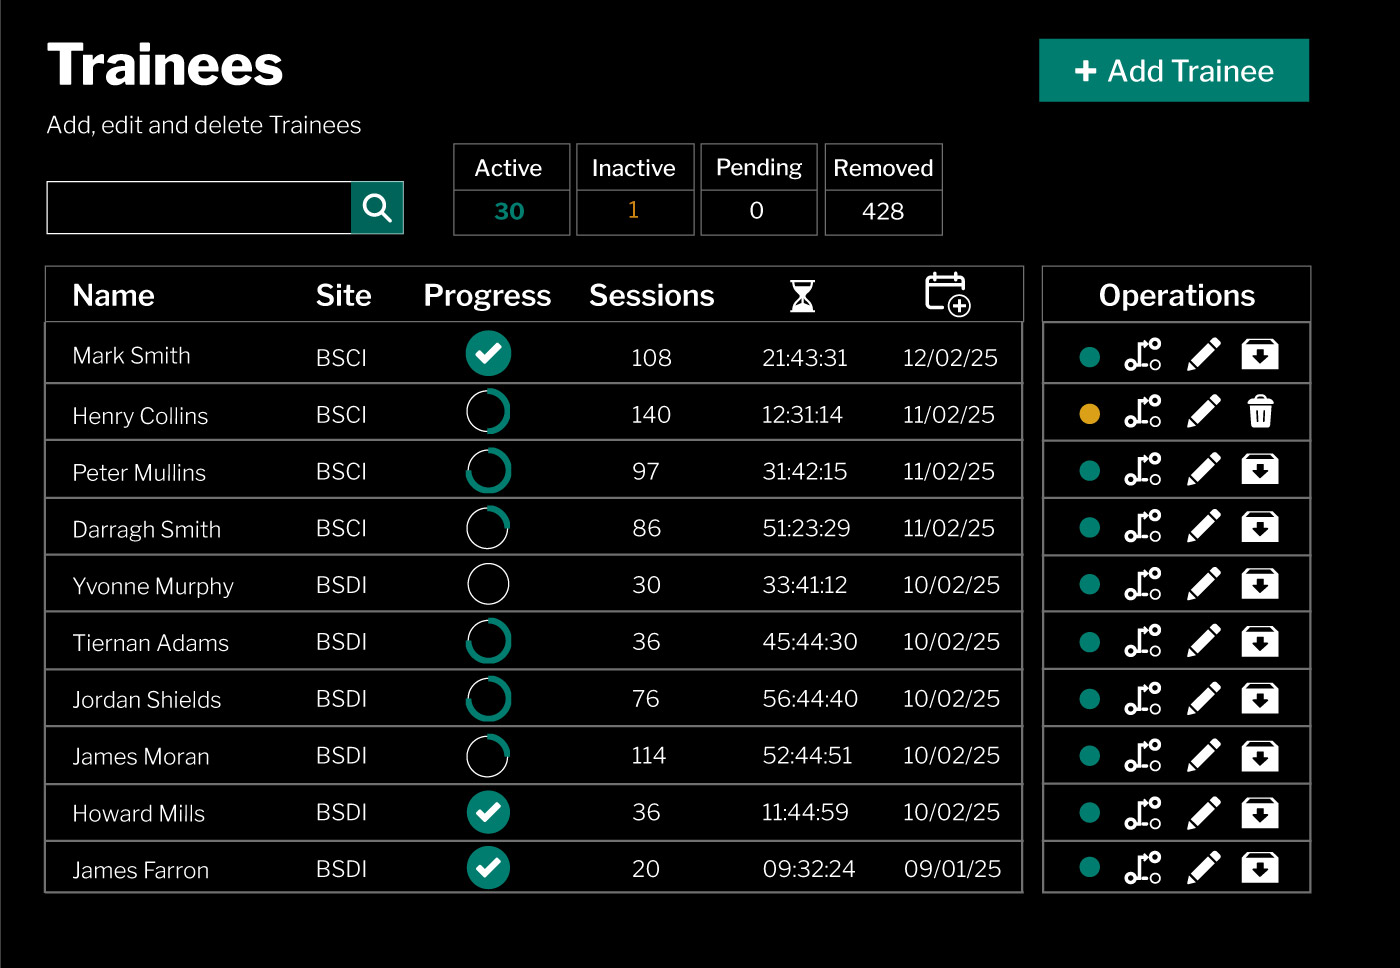
Task: Archive Yvonne Murphy with the box icon
Action: (x=1260, y=583)
